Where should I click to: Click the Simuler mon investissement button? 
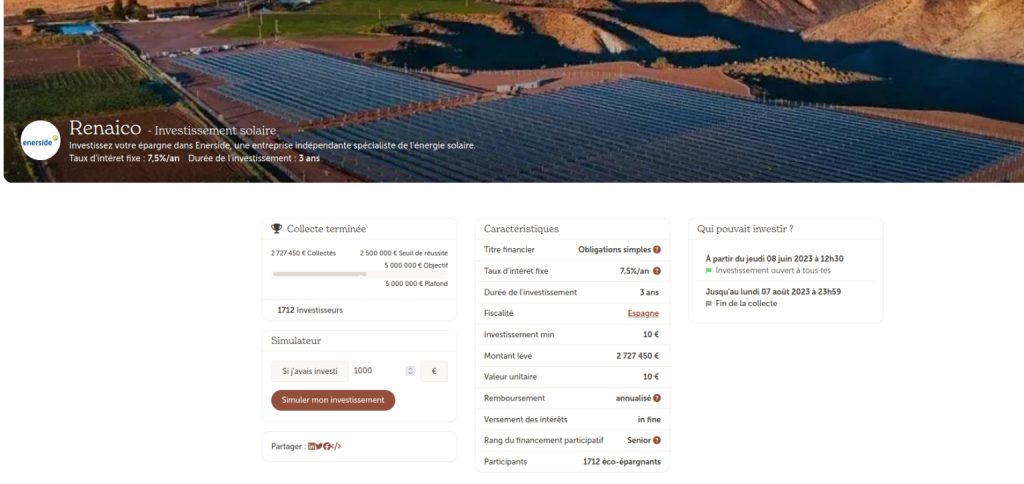pyautogui.click(x=333, y=400)
